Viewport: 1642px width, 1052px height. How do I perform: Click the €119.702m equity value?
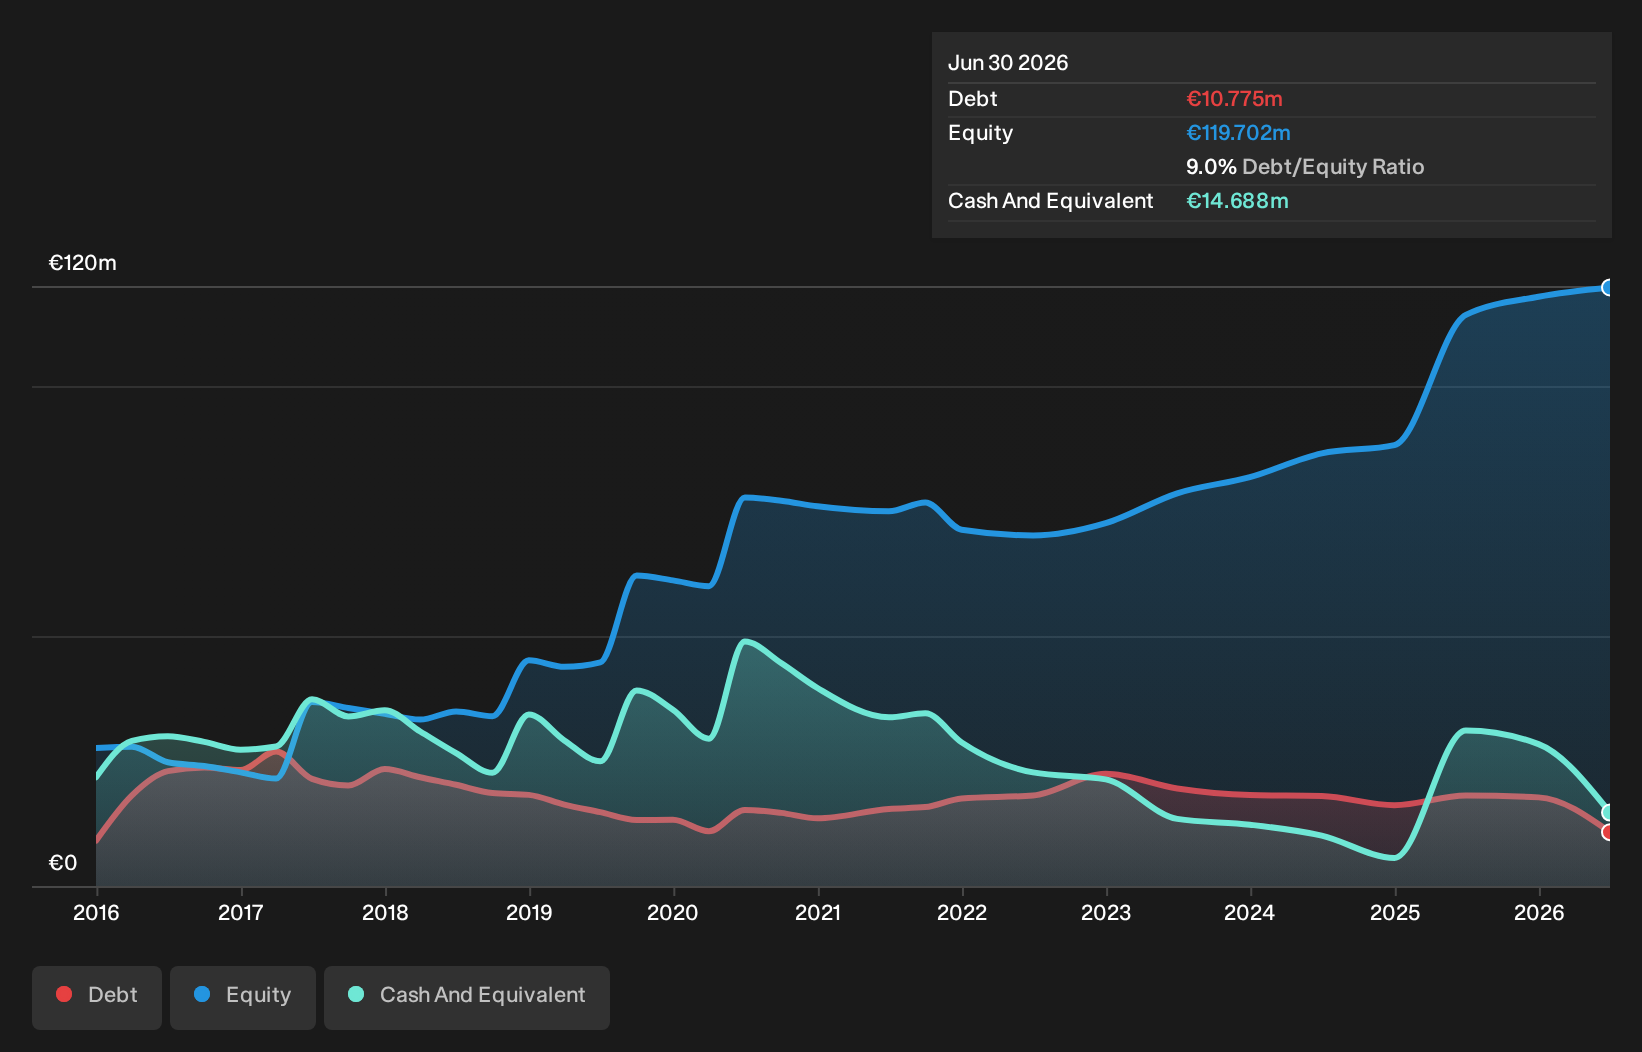pos(1238,133)
